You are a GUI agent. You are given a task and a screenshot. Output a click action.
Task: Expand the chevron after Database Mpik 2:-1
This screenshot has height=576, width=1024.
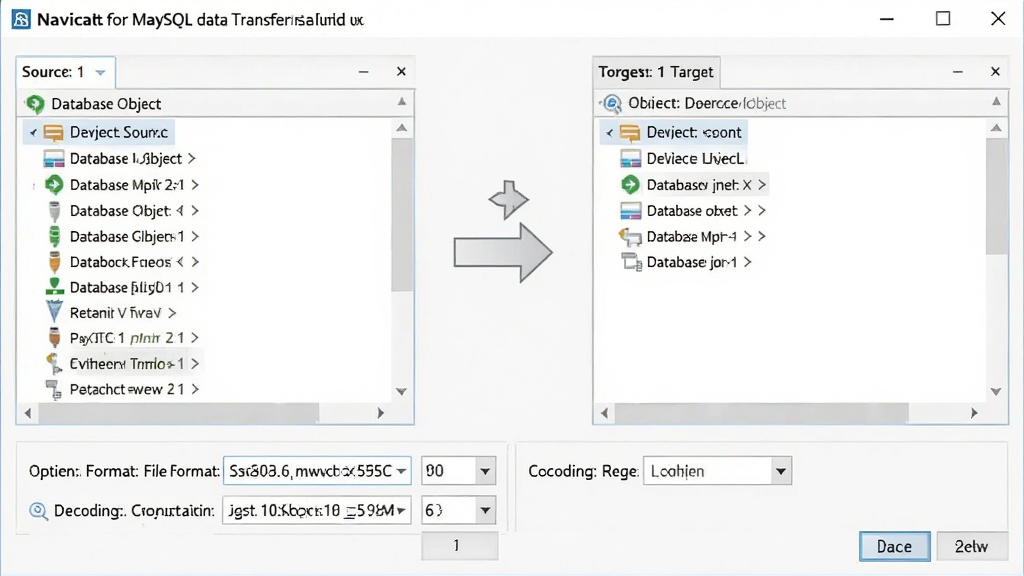tap(195, 185)
